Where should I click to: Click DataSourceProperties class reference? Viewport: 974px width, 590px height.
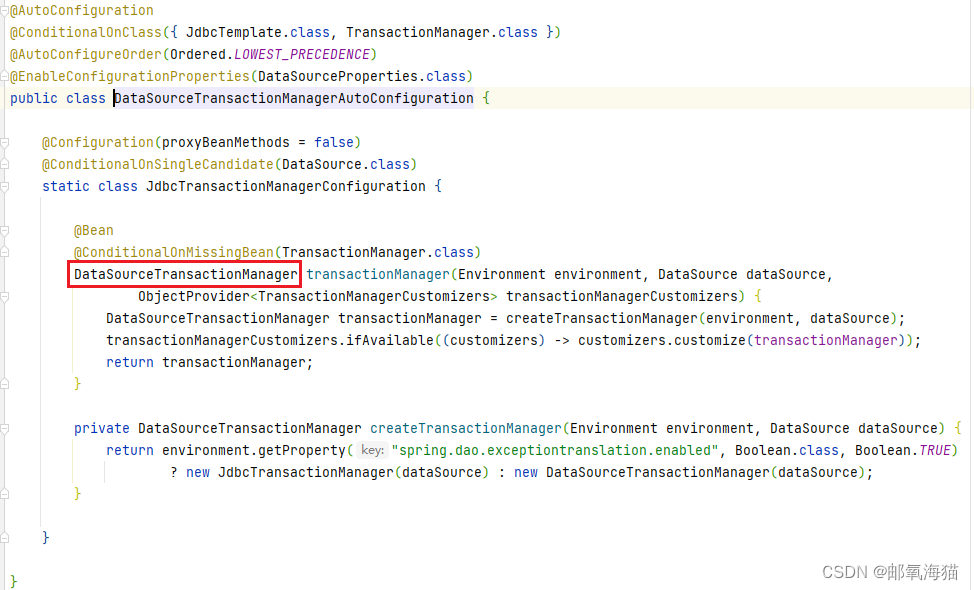pos(338,76)
